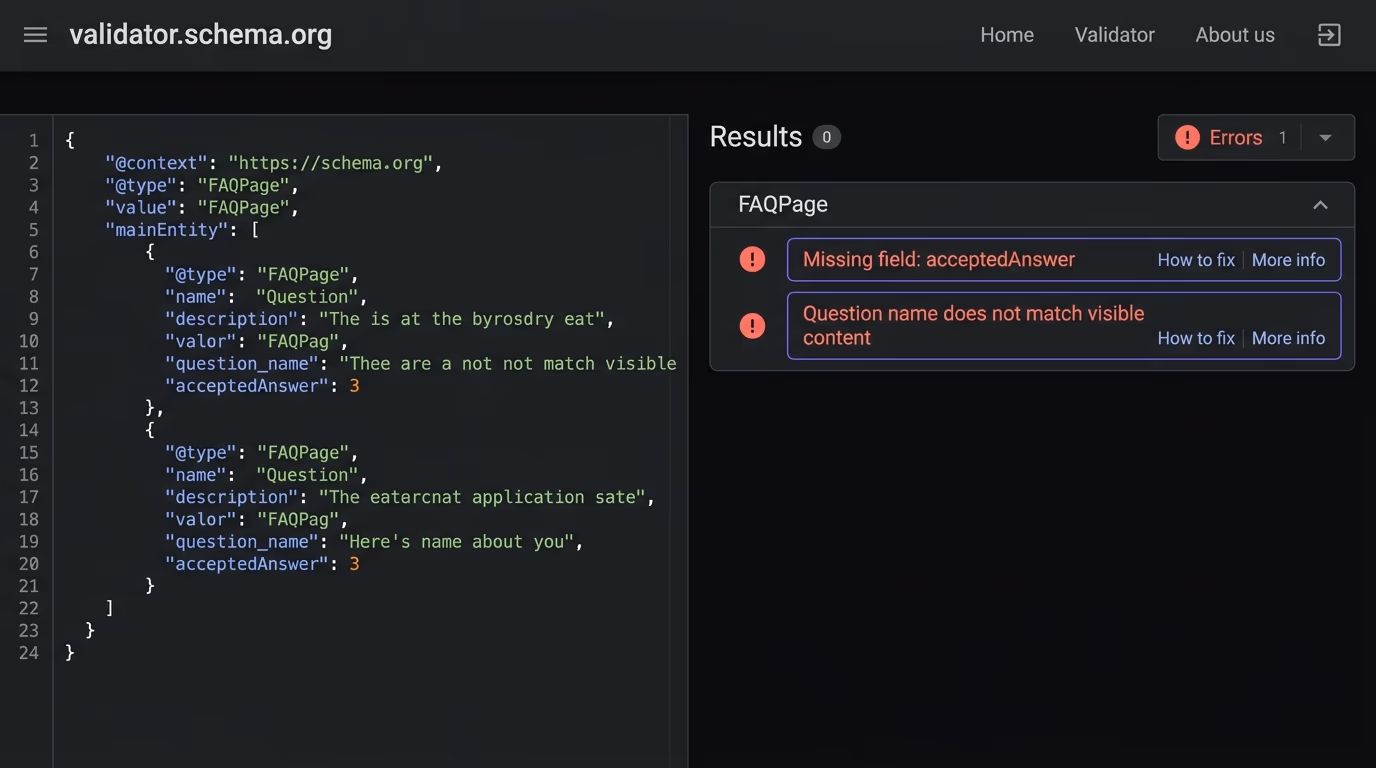
Task: Collapse the FAQPage results section
Action: coord(1320,205)
